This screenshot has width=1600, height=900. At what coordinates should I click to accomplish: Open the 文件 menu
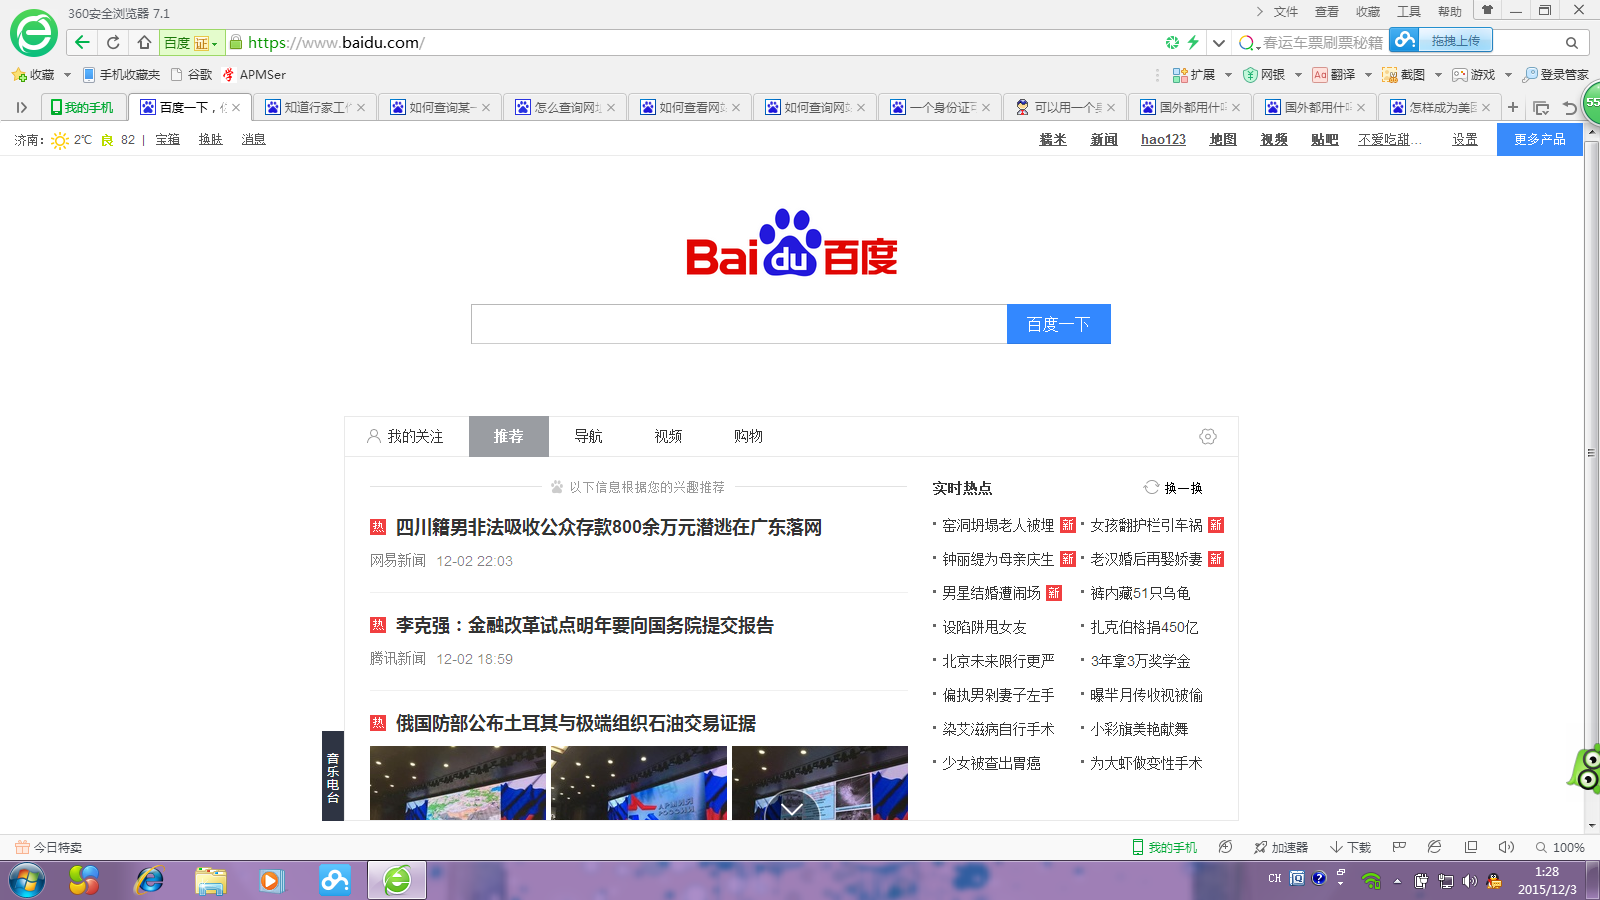click(1285, 12)
